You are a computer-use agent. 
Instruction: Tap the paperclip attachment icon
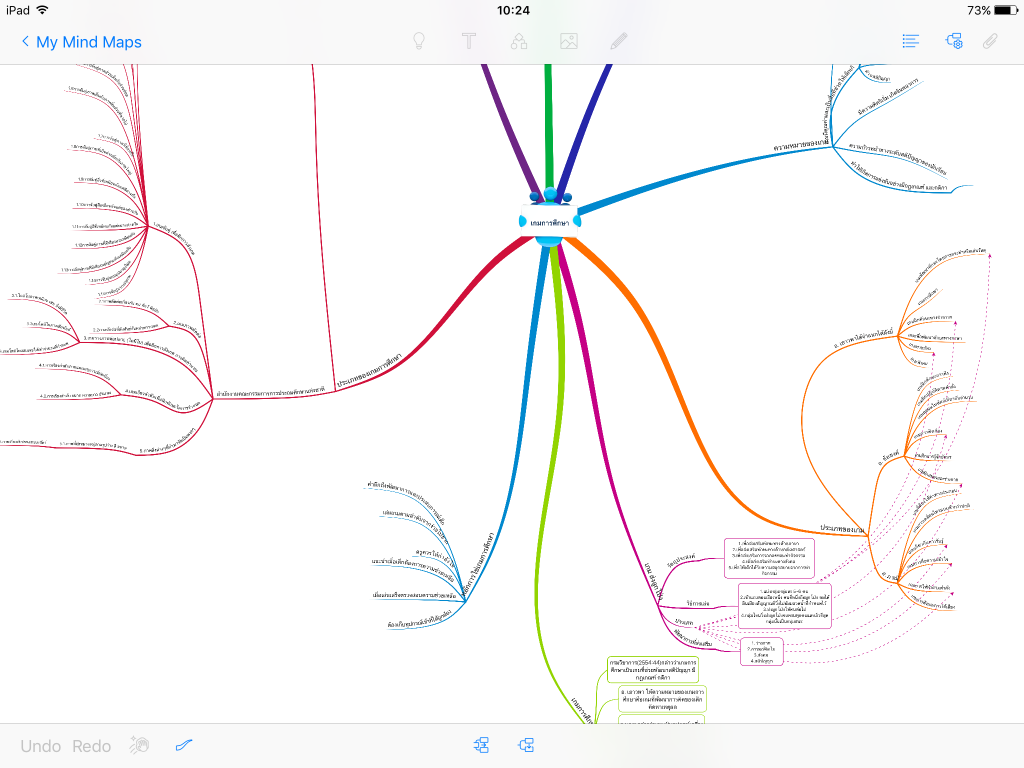pos(991,42)
